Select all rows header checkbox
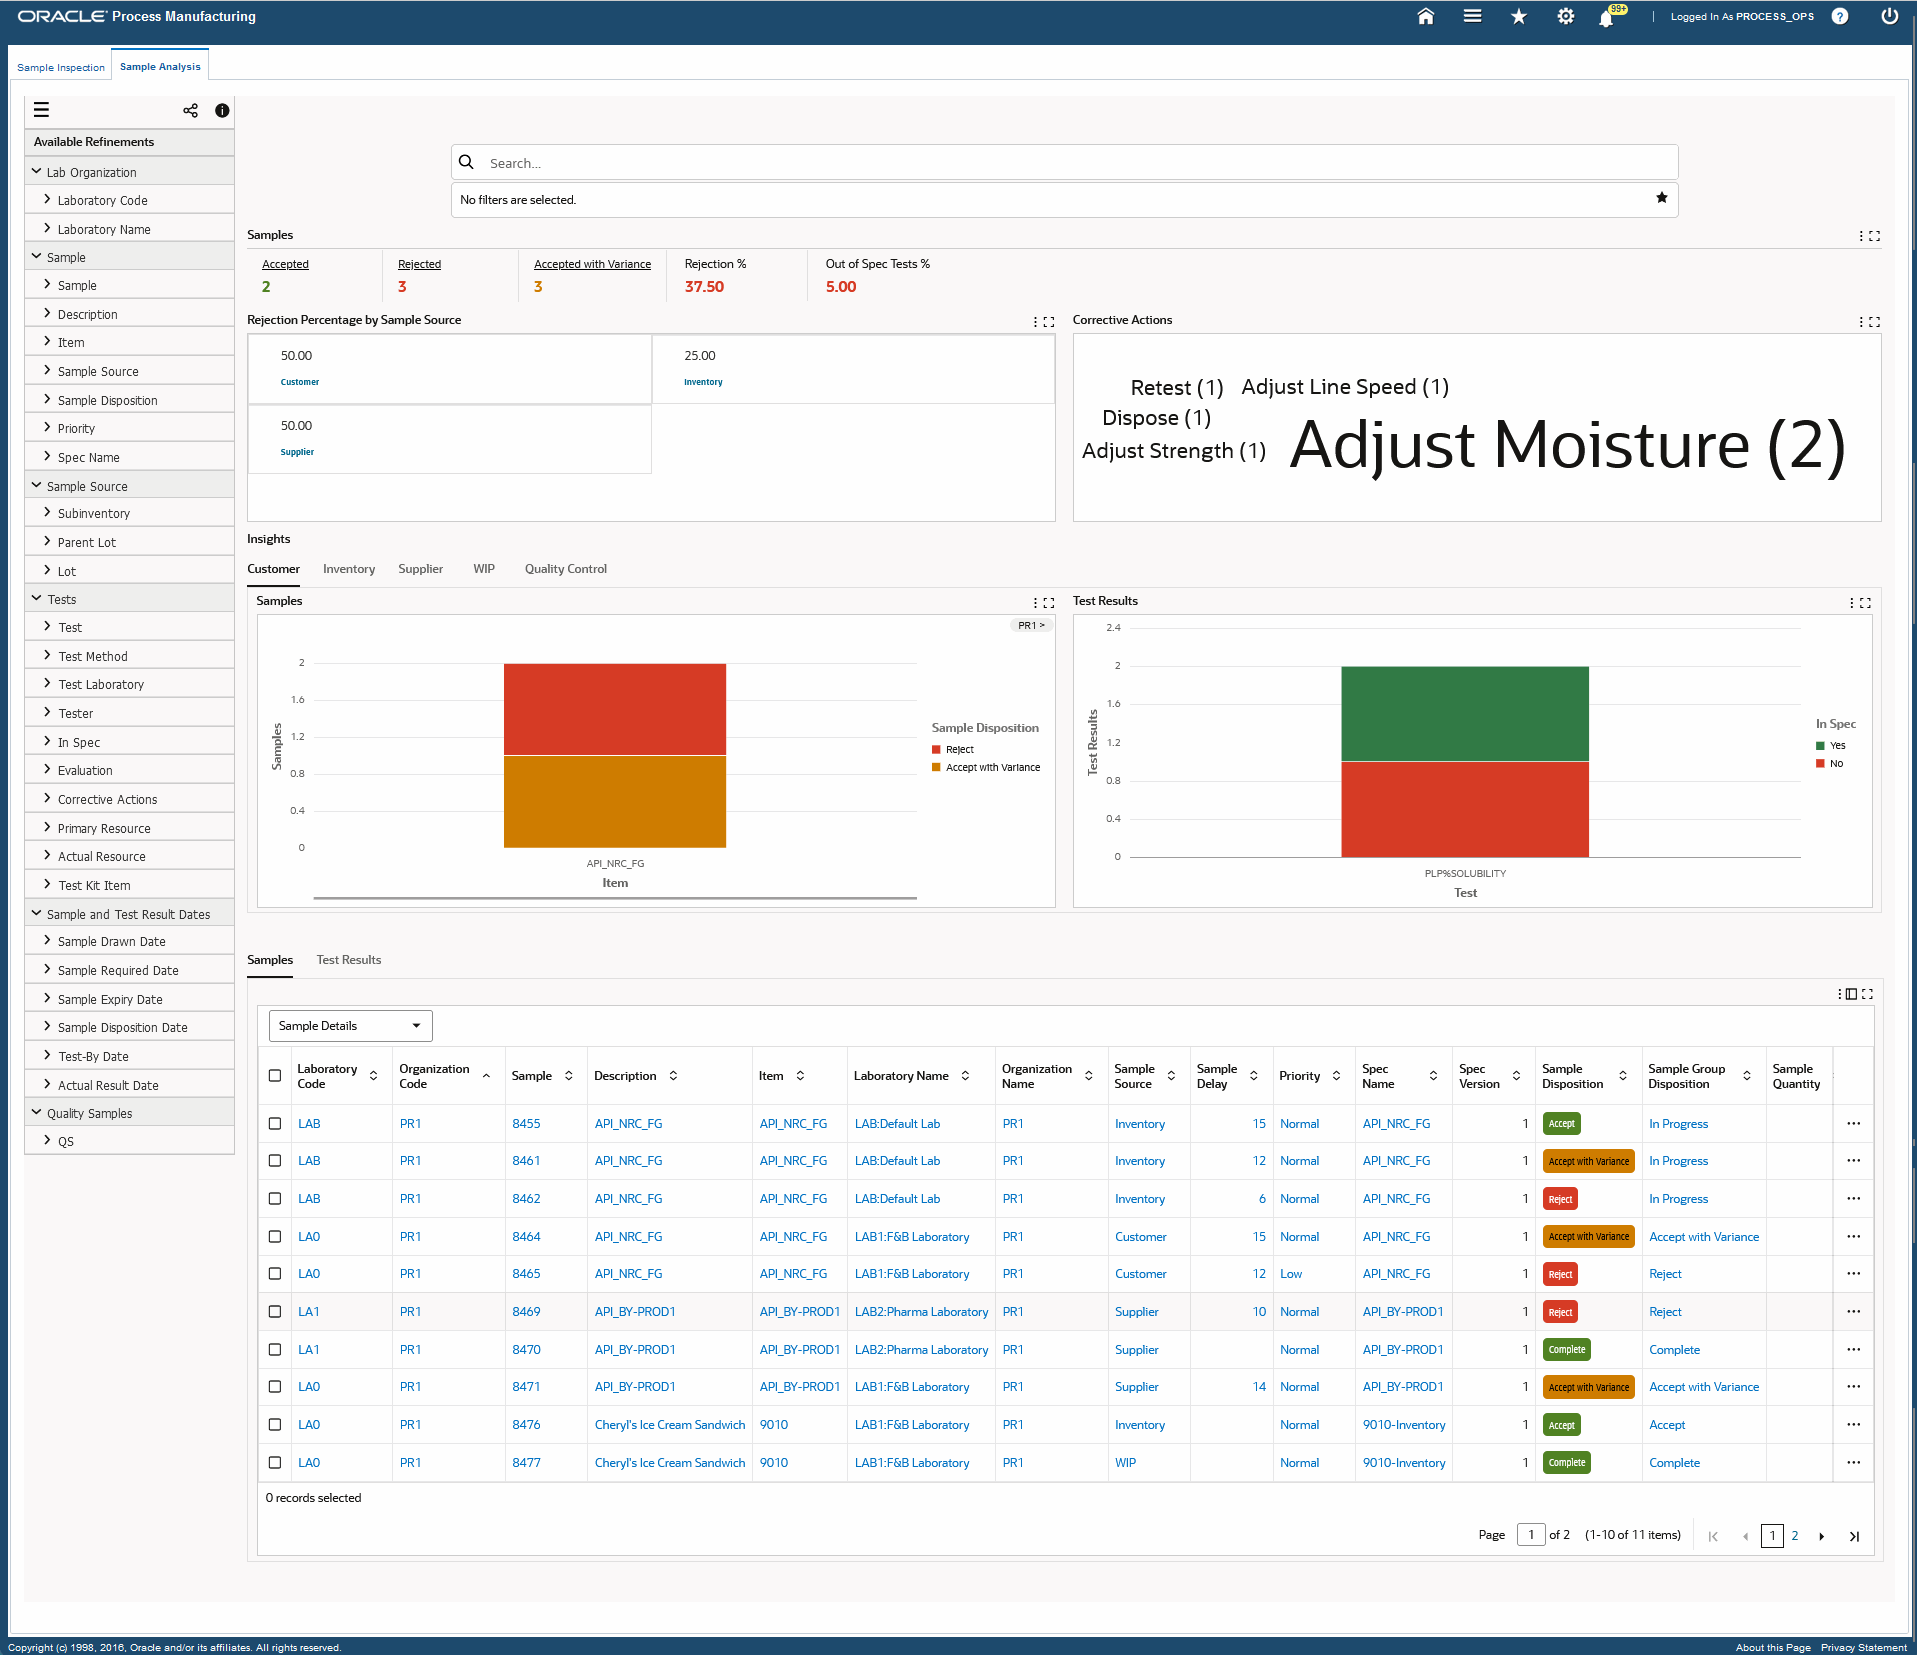 [275, 1076]
